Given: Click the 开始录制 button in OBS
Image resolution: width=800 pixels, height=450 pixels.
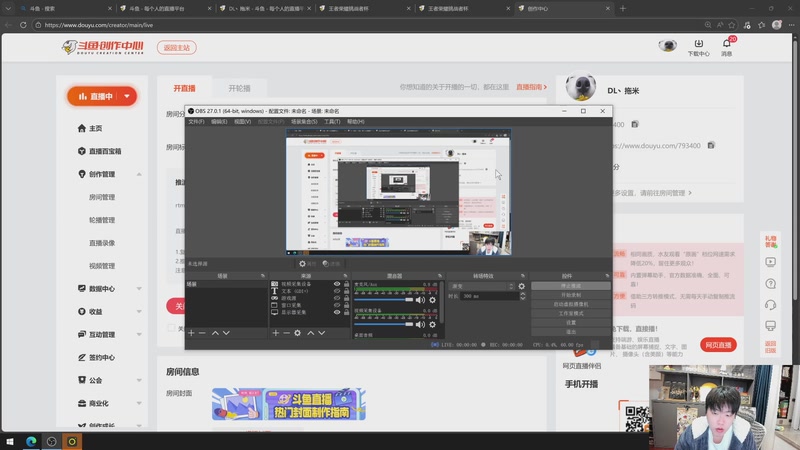Looking at the screenshot, I should 570,295.
